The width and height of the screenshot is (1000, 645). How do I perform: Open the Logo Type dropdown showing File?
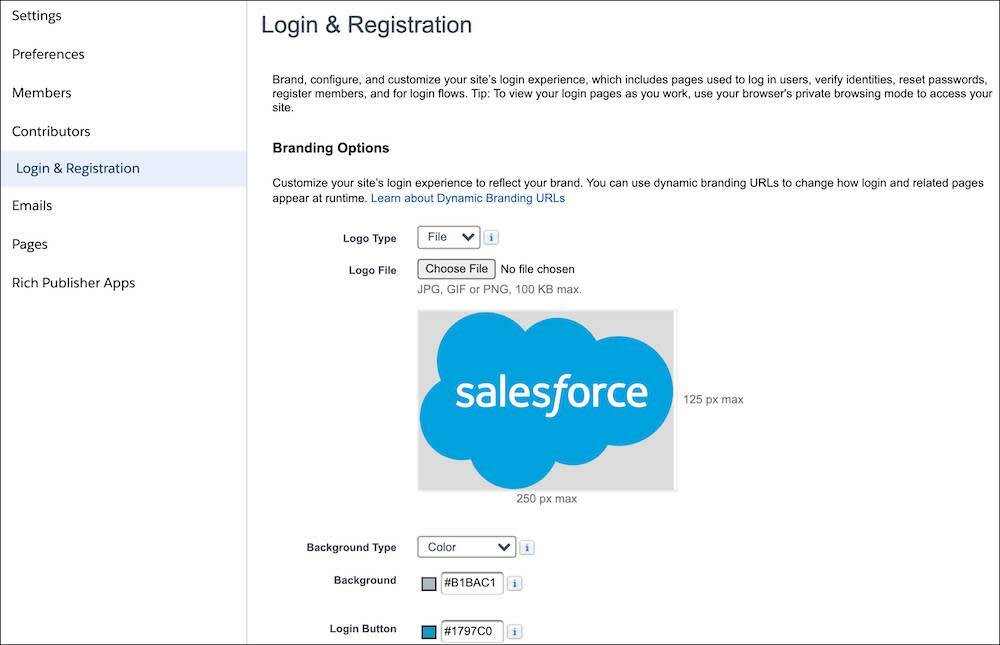tap(448, 237)
